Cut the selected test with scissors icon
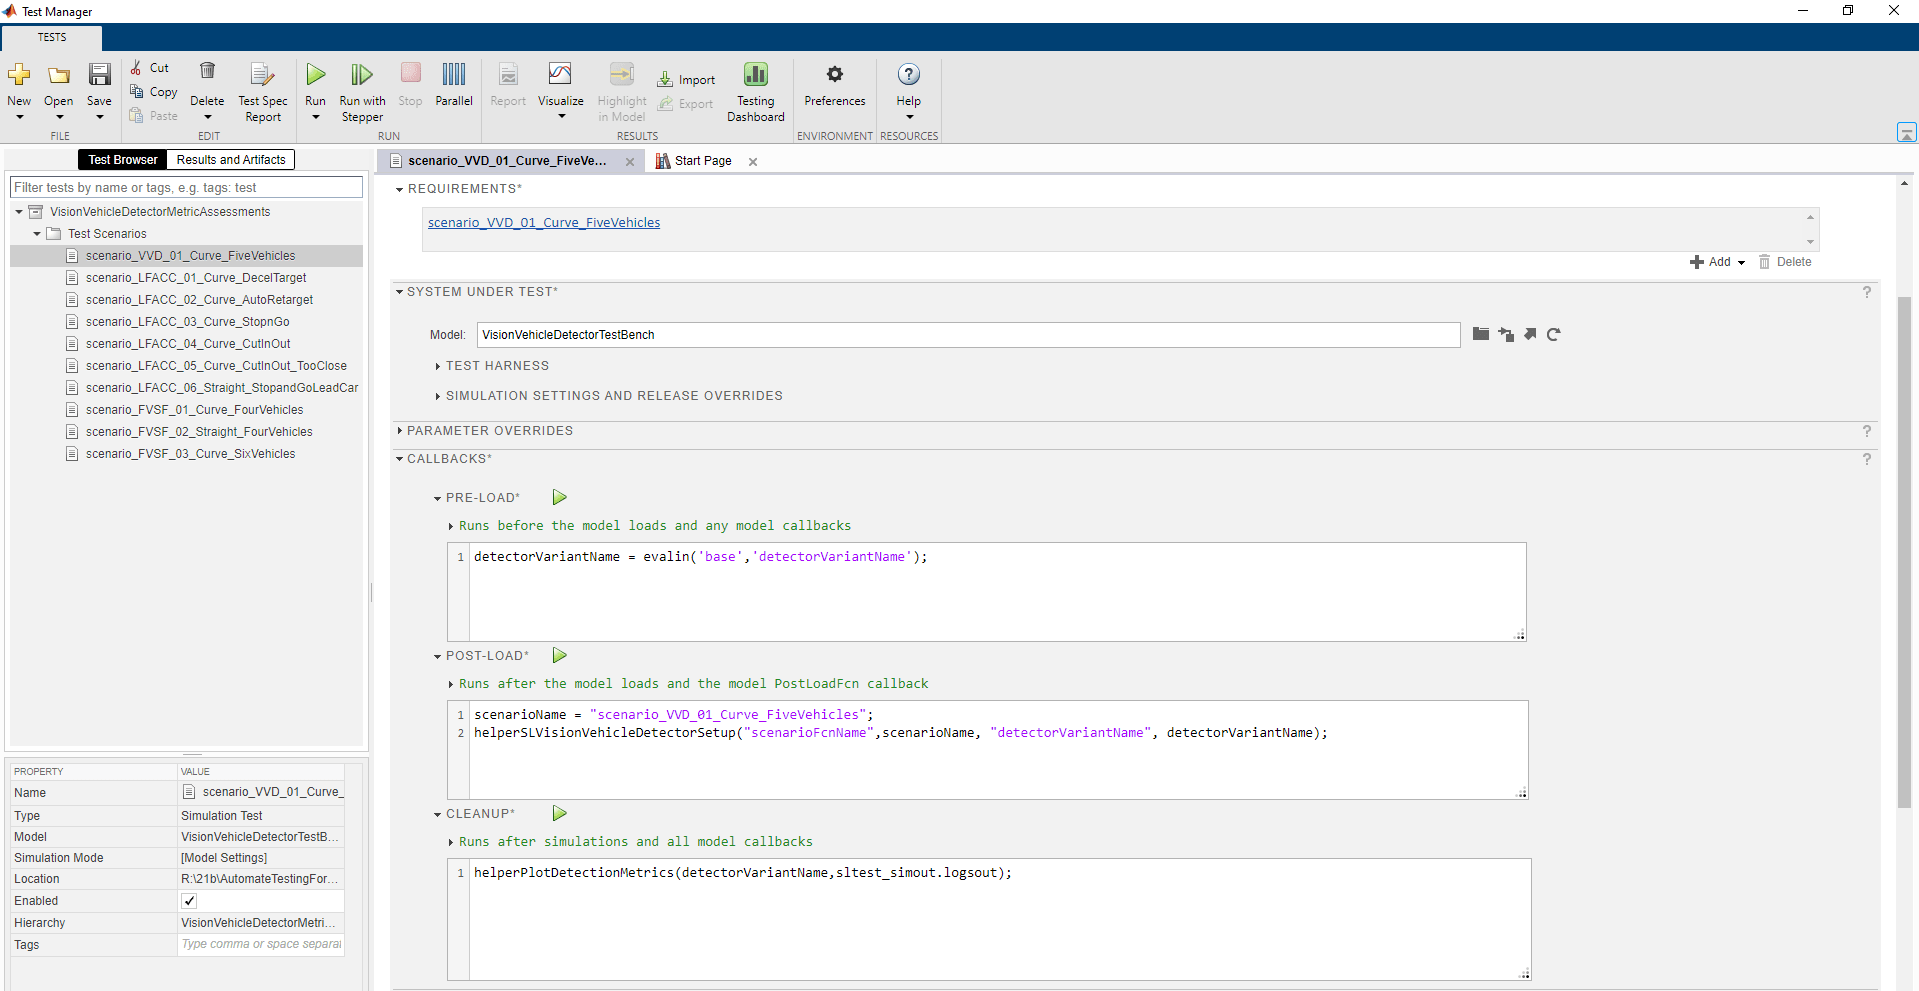This screenshot has height=991, width=1919. pyautogui.click(x=136, y=68)
